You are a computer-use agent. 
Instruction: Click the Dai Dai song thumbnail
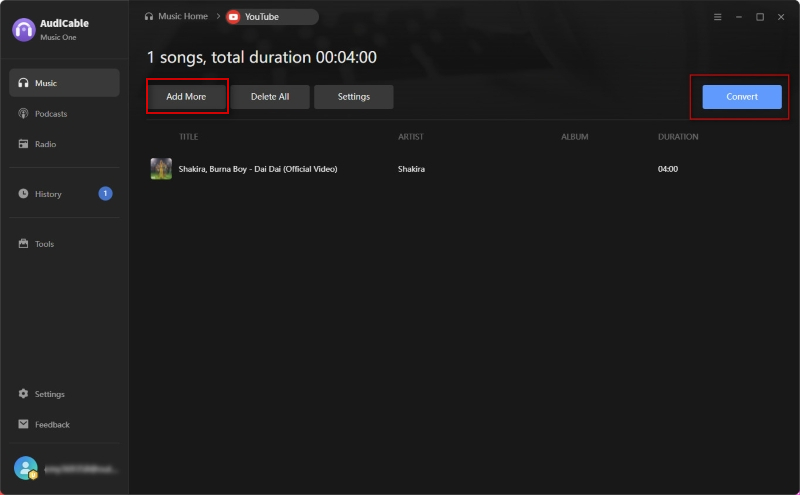(x=161, y=169)
